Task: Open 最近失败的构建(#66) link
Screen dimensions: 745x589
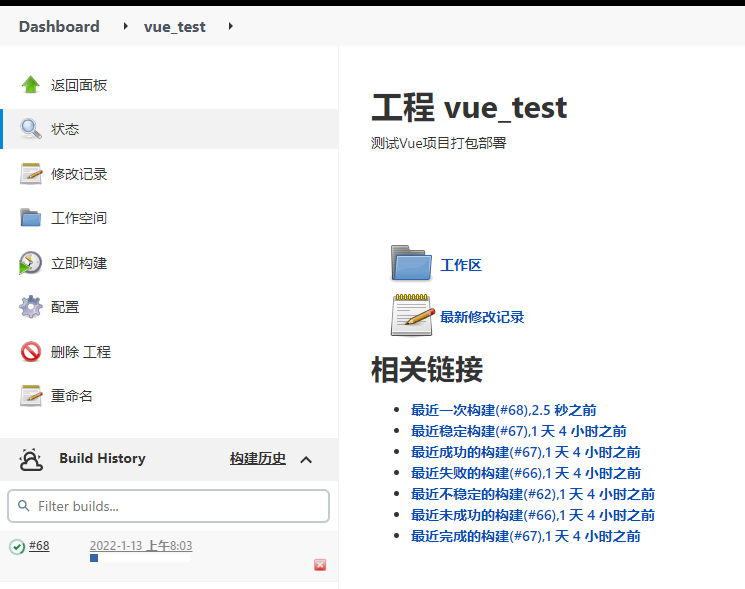Action: tap(525, 473)
